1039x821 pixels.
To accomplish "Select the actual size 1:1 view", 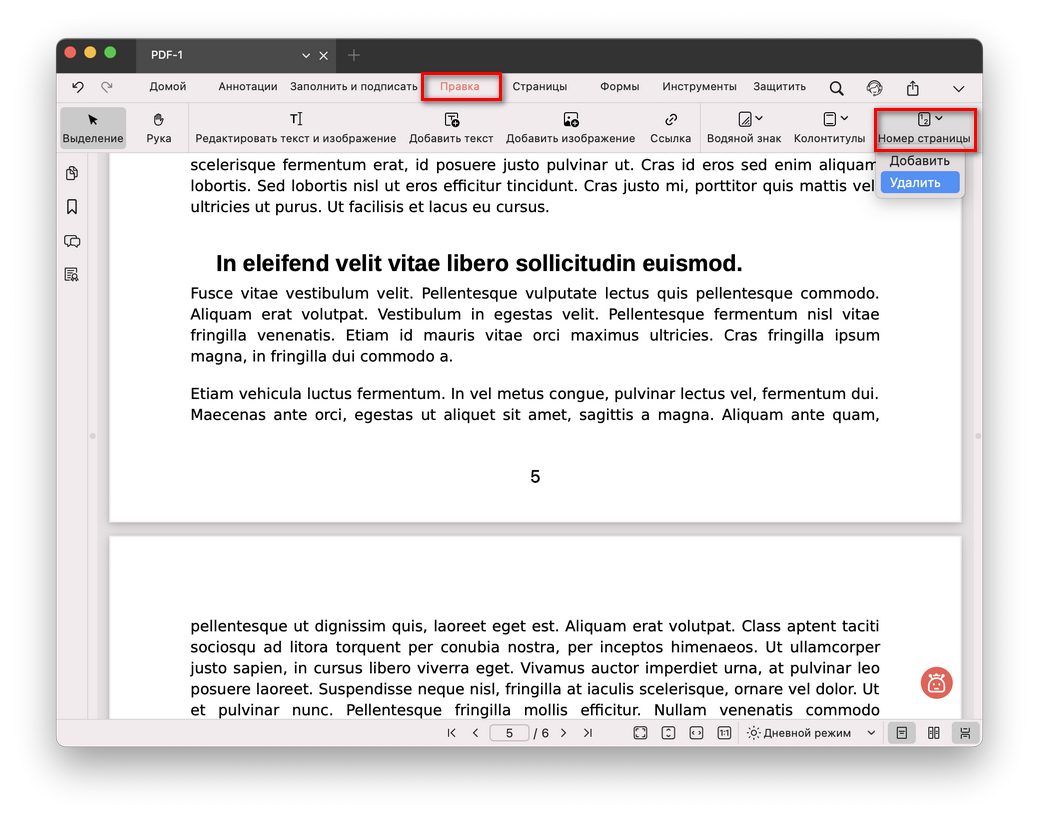I will pos(723,732).
